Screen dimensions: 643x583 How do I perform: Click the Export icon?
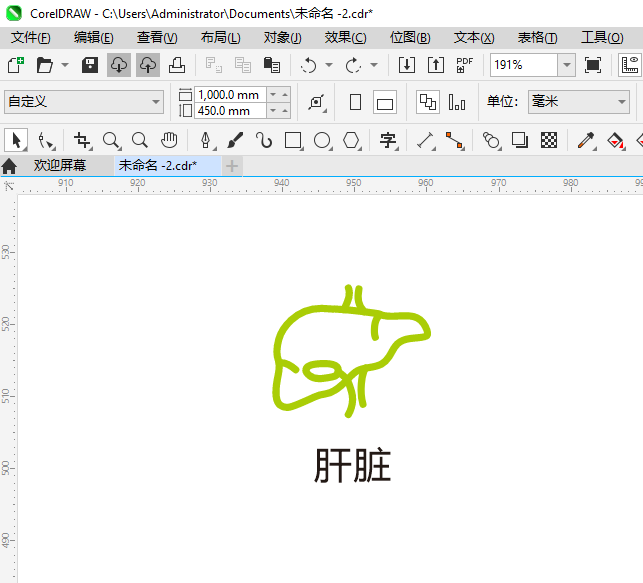tap(436, 65)
